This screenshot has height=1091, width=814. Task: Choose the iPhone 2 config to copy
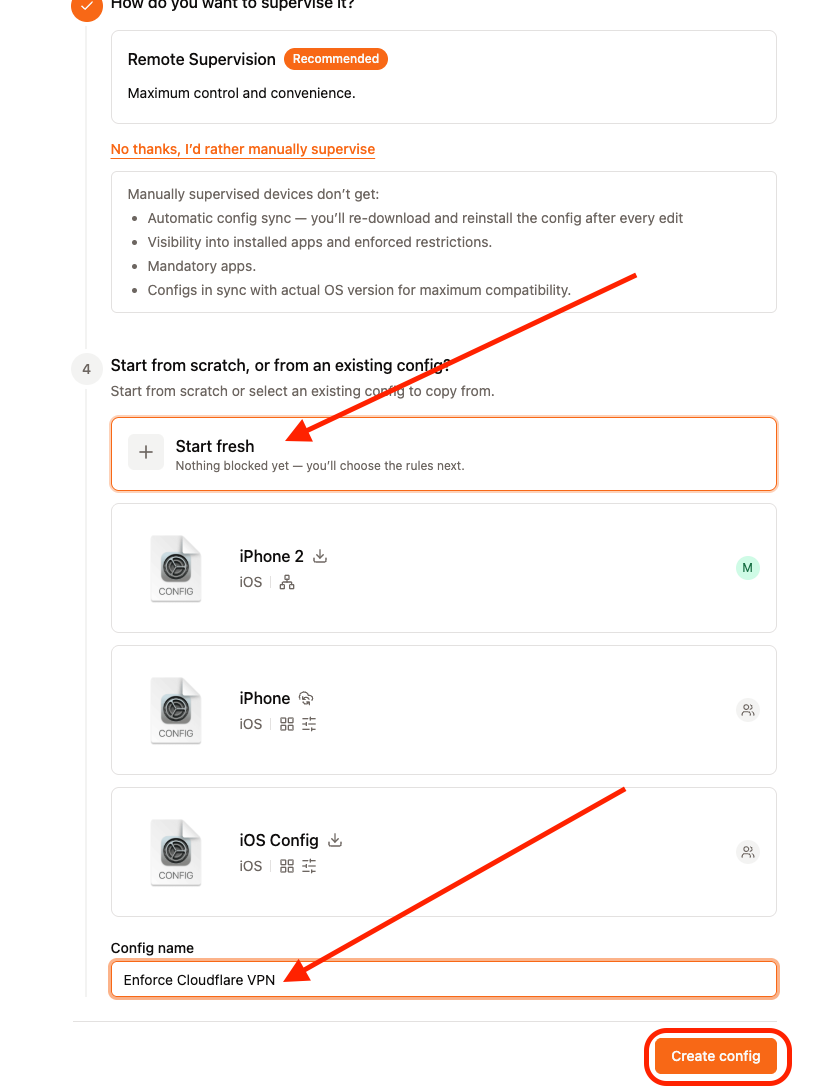pyautogui.click(x=444, y=568)
